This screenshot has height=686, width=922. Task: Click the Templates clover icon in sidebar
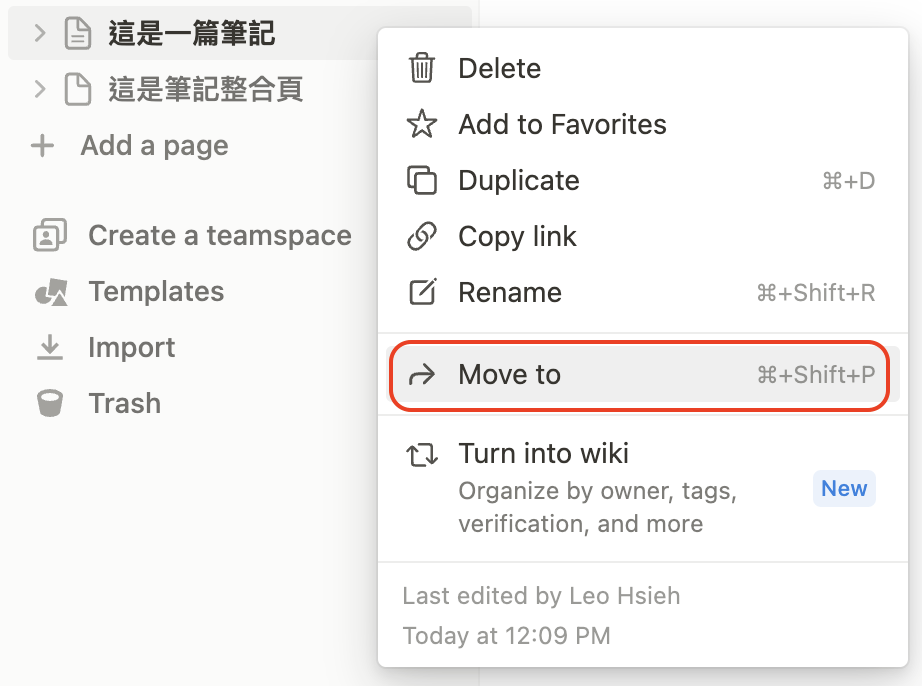click(x=49, y=291)
